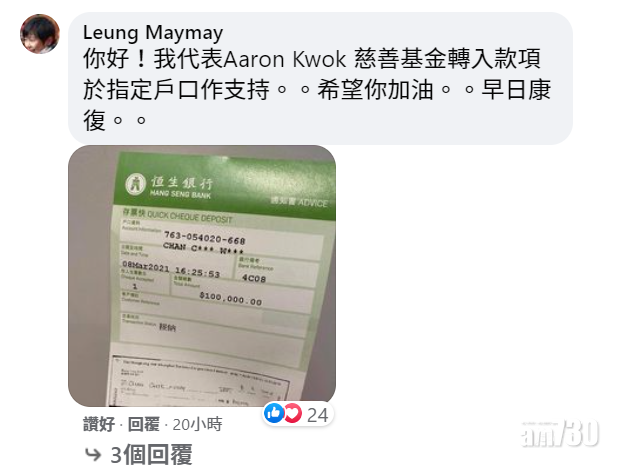The image size is (620, 466).
Task: Click the curved reply arrow icon
Action: [x=93, y=455]
